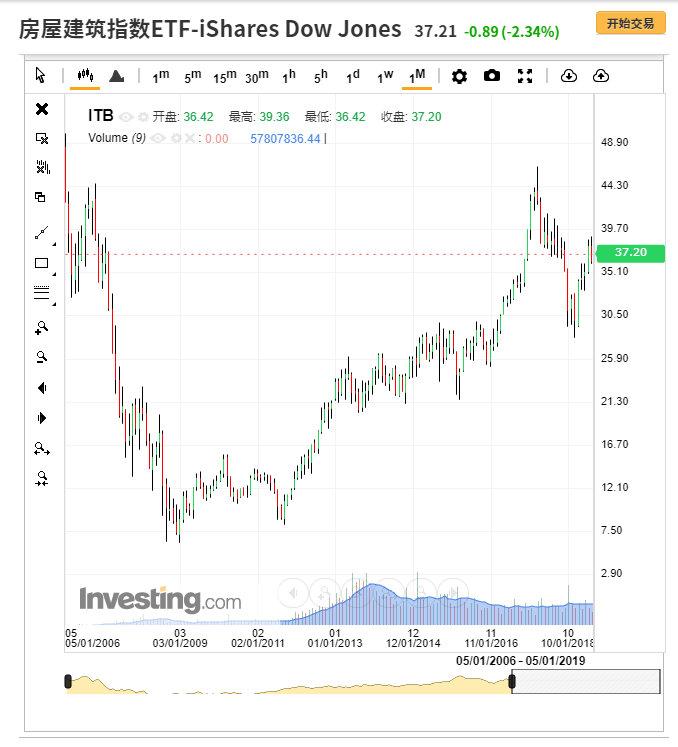Click the zoom out magnifier icon

[42, 357]
